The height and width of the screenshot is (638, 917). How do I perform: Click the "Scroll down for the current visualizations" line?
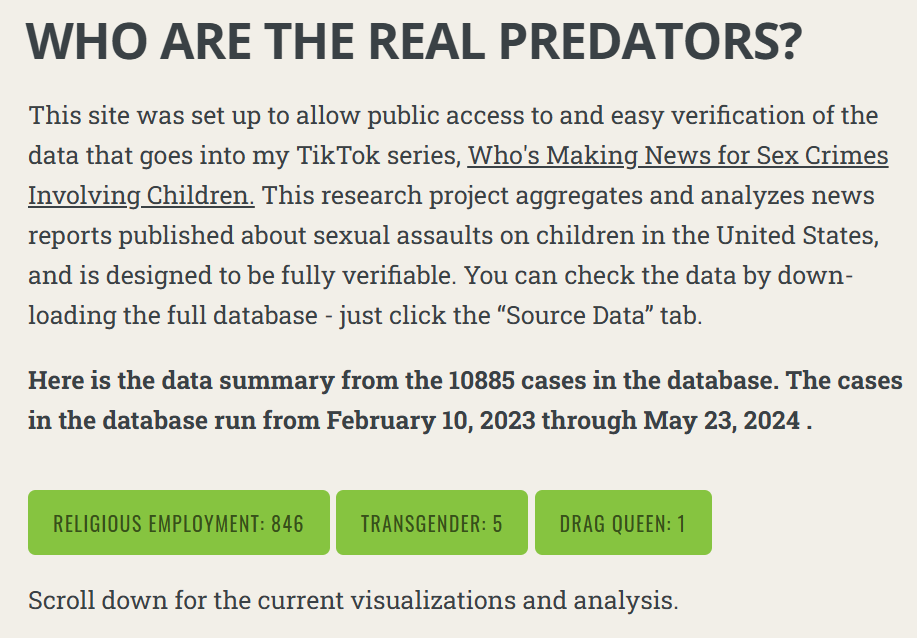tap(353, 601)
